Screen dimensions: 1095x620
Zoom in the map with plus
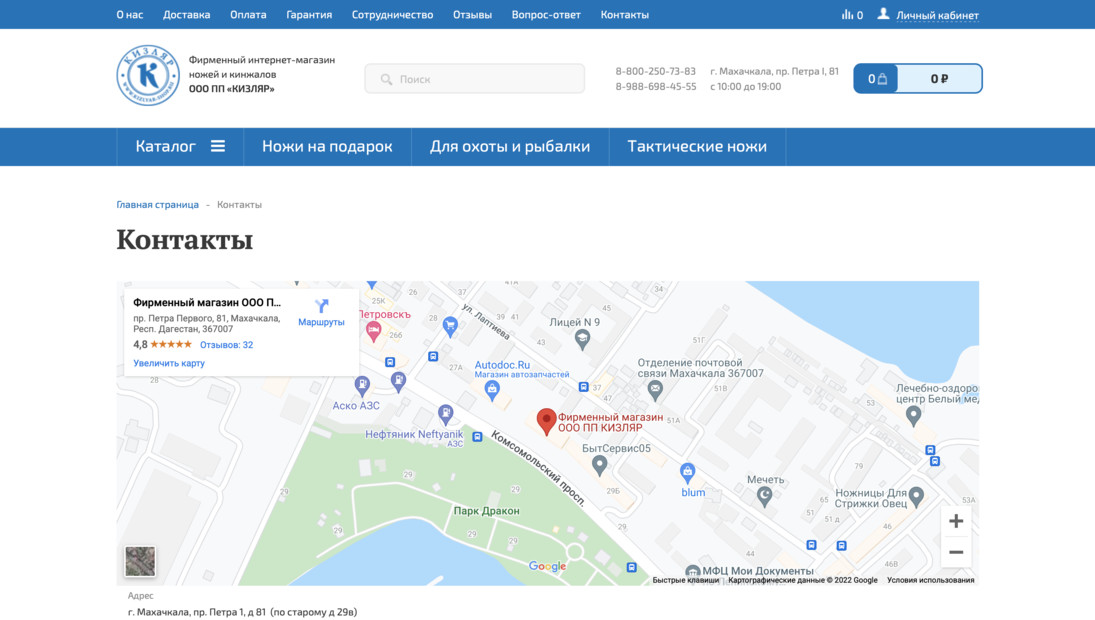pyautogui.click(x=956, y=521)
